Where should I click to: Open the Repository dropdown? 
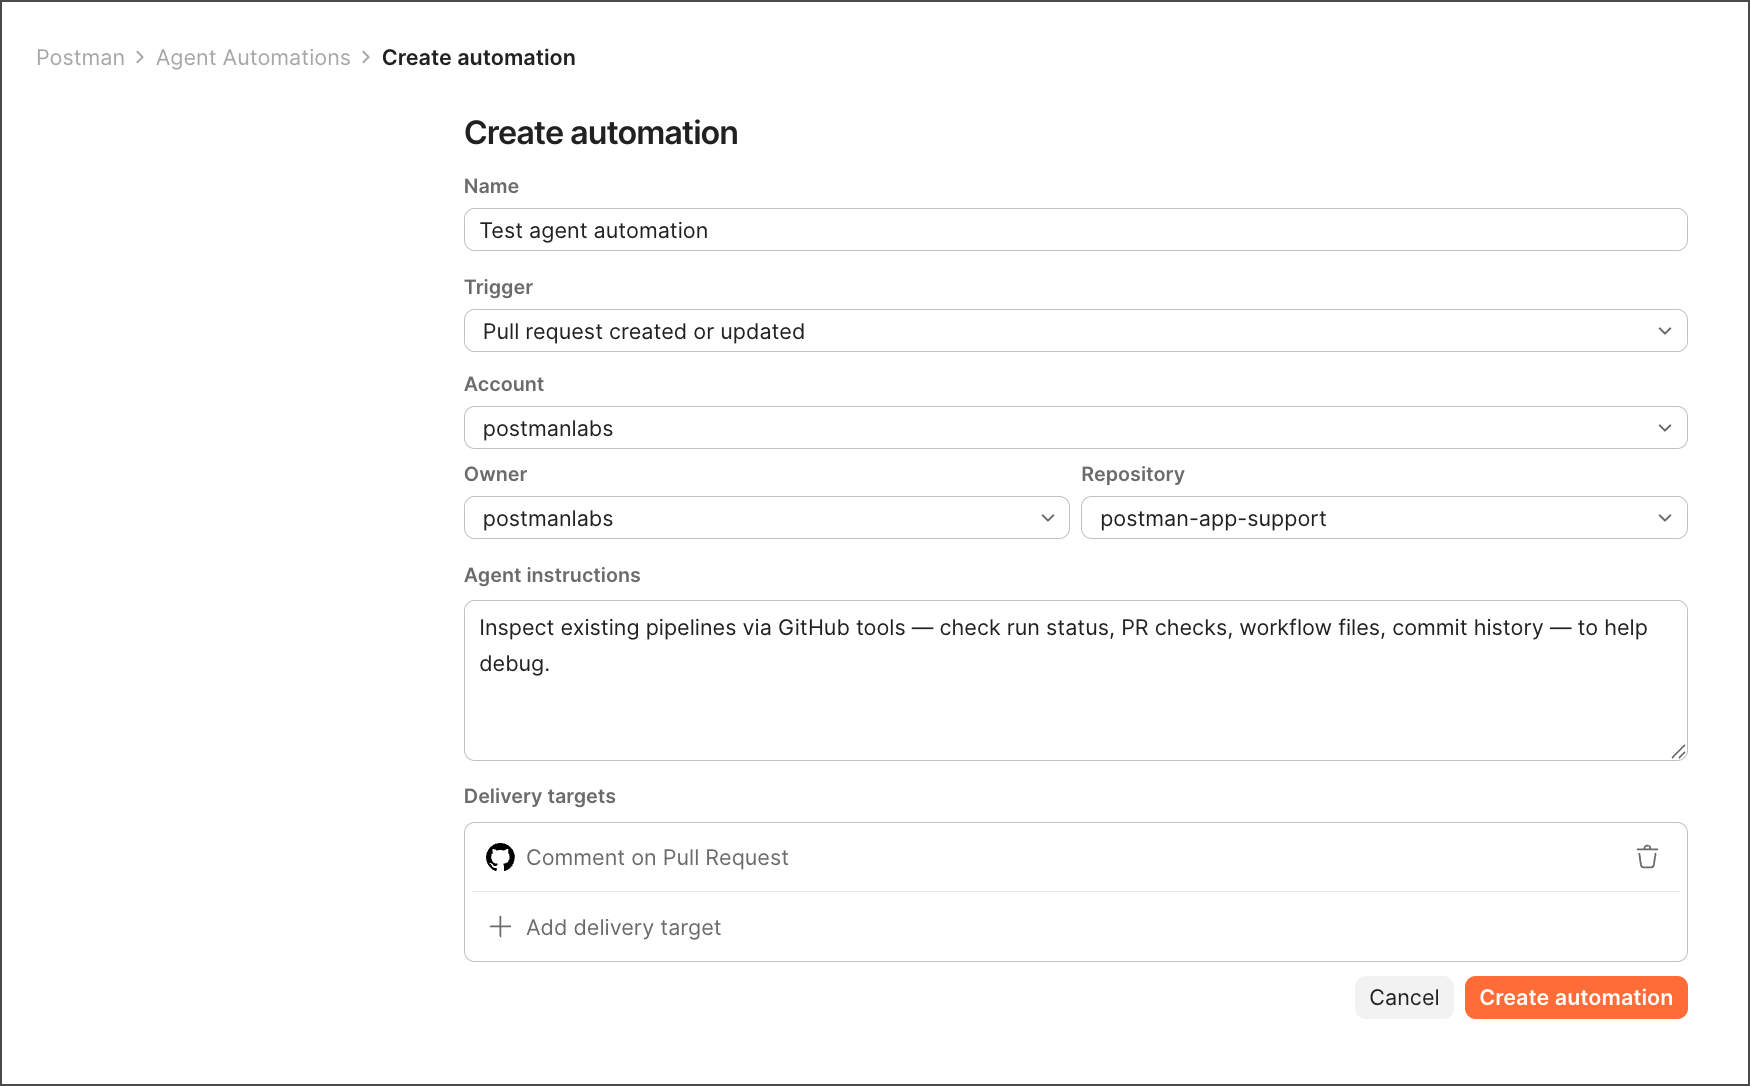pos(1384,518)
